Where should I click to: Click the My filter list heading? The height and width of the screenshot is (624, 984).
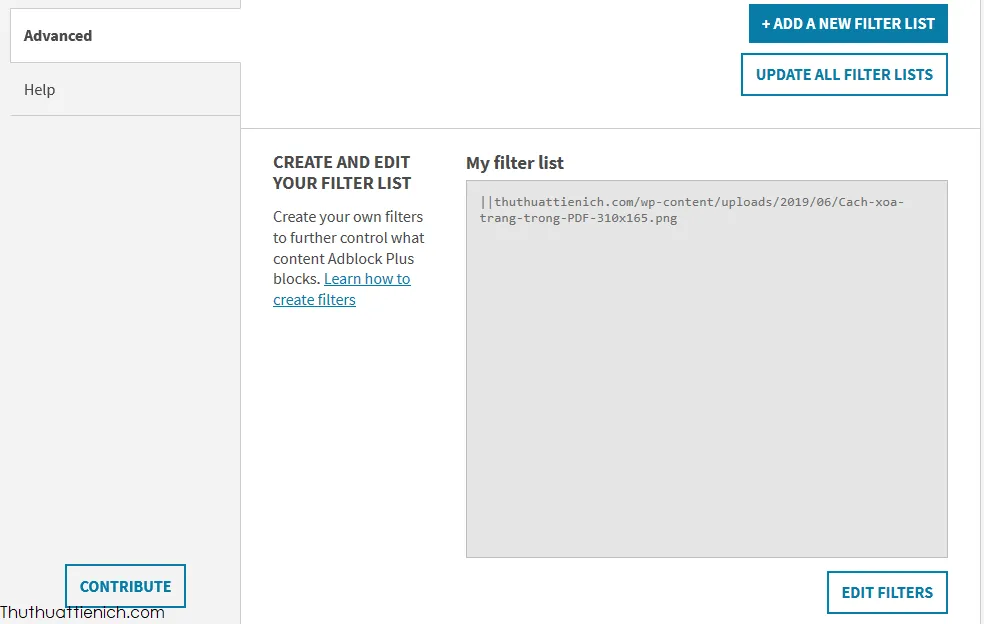tap(515, 163)
